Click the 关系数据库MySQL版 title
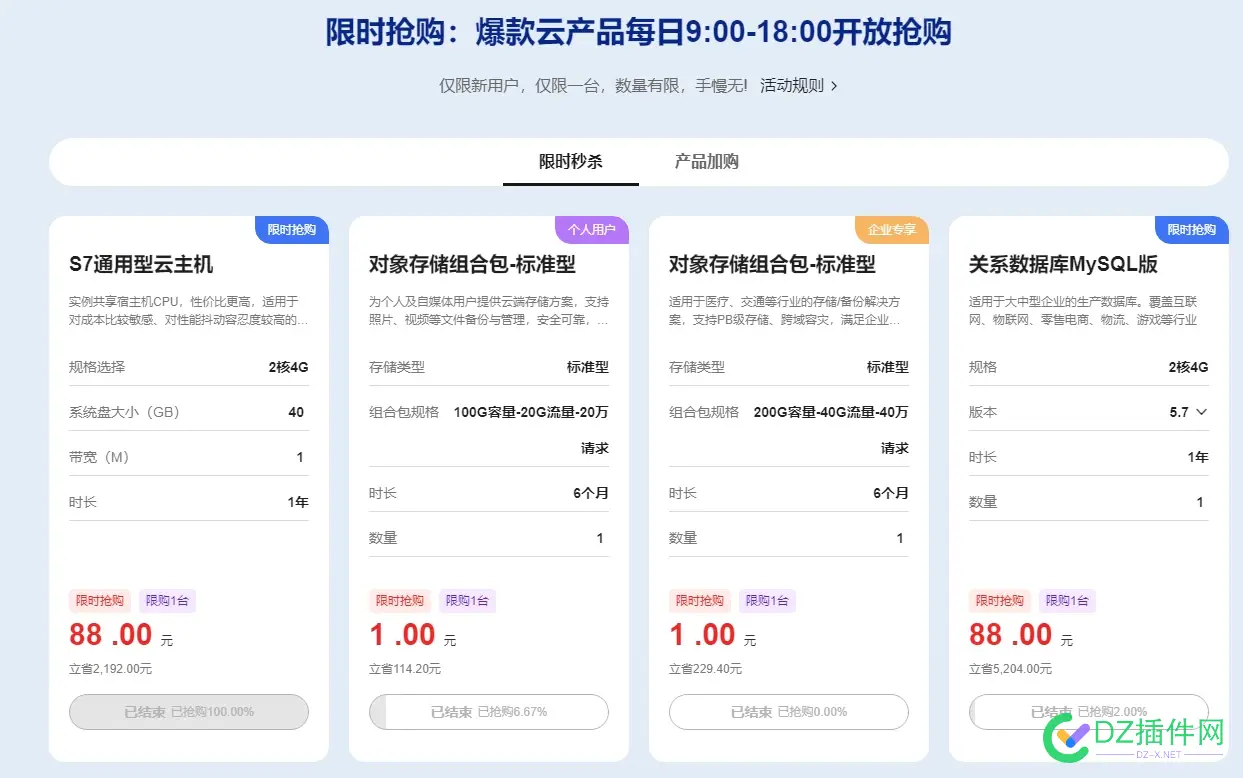 1064,265
